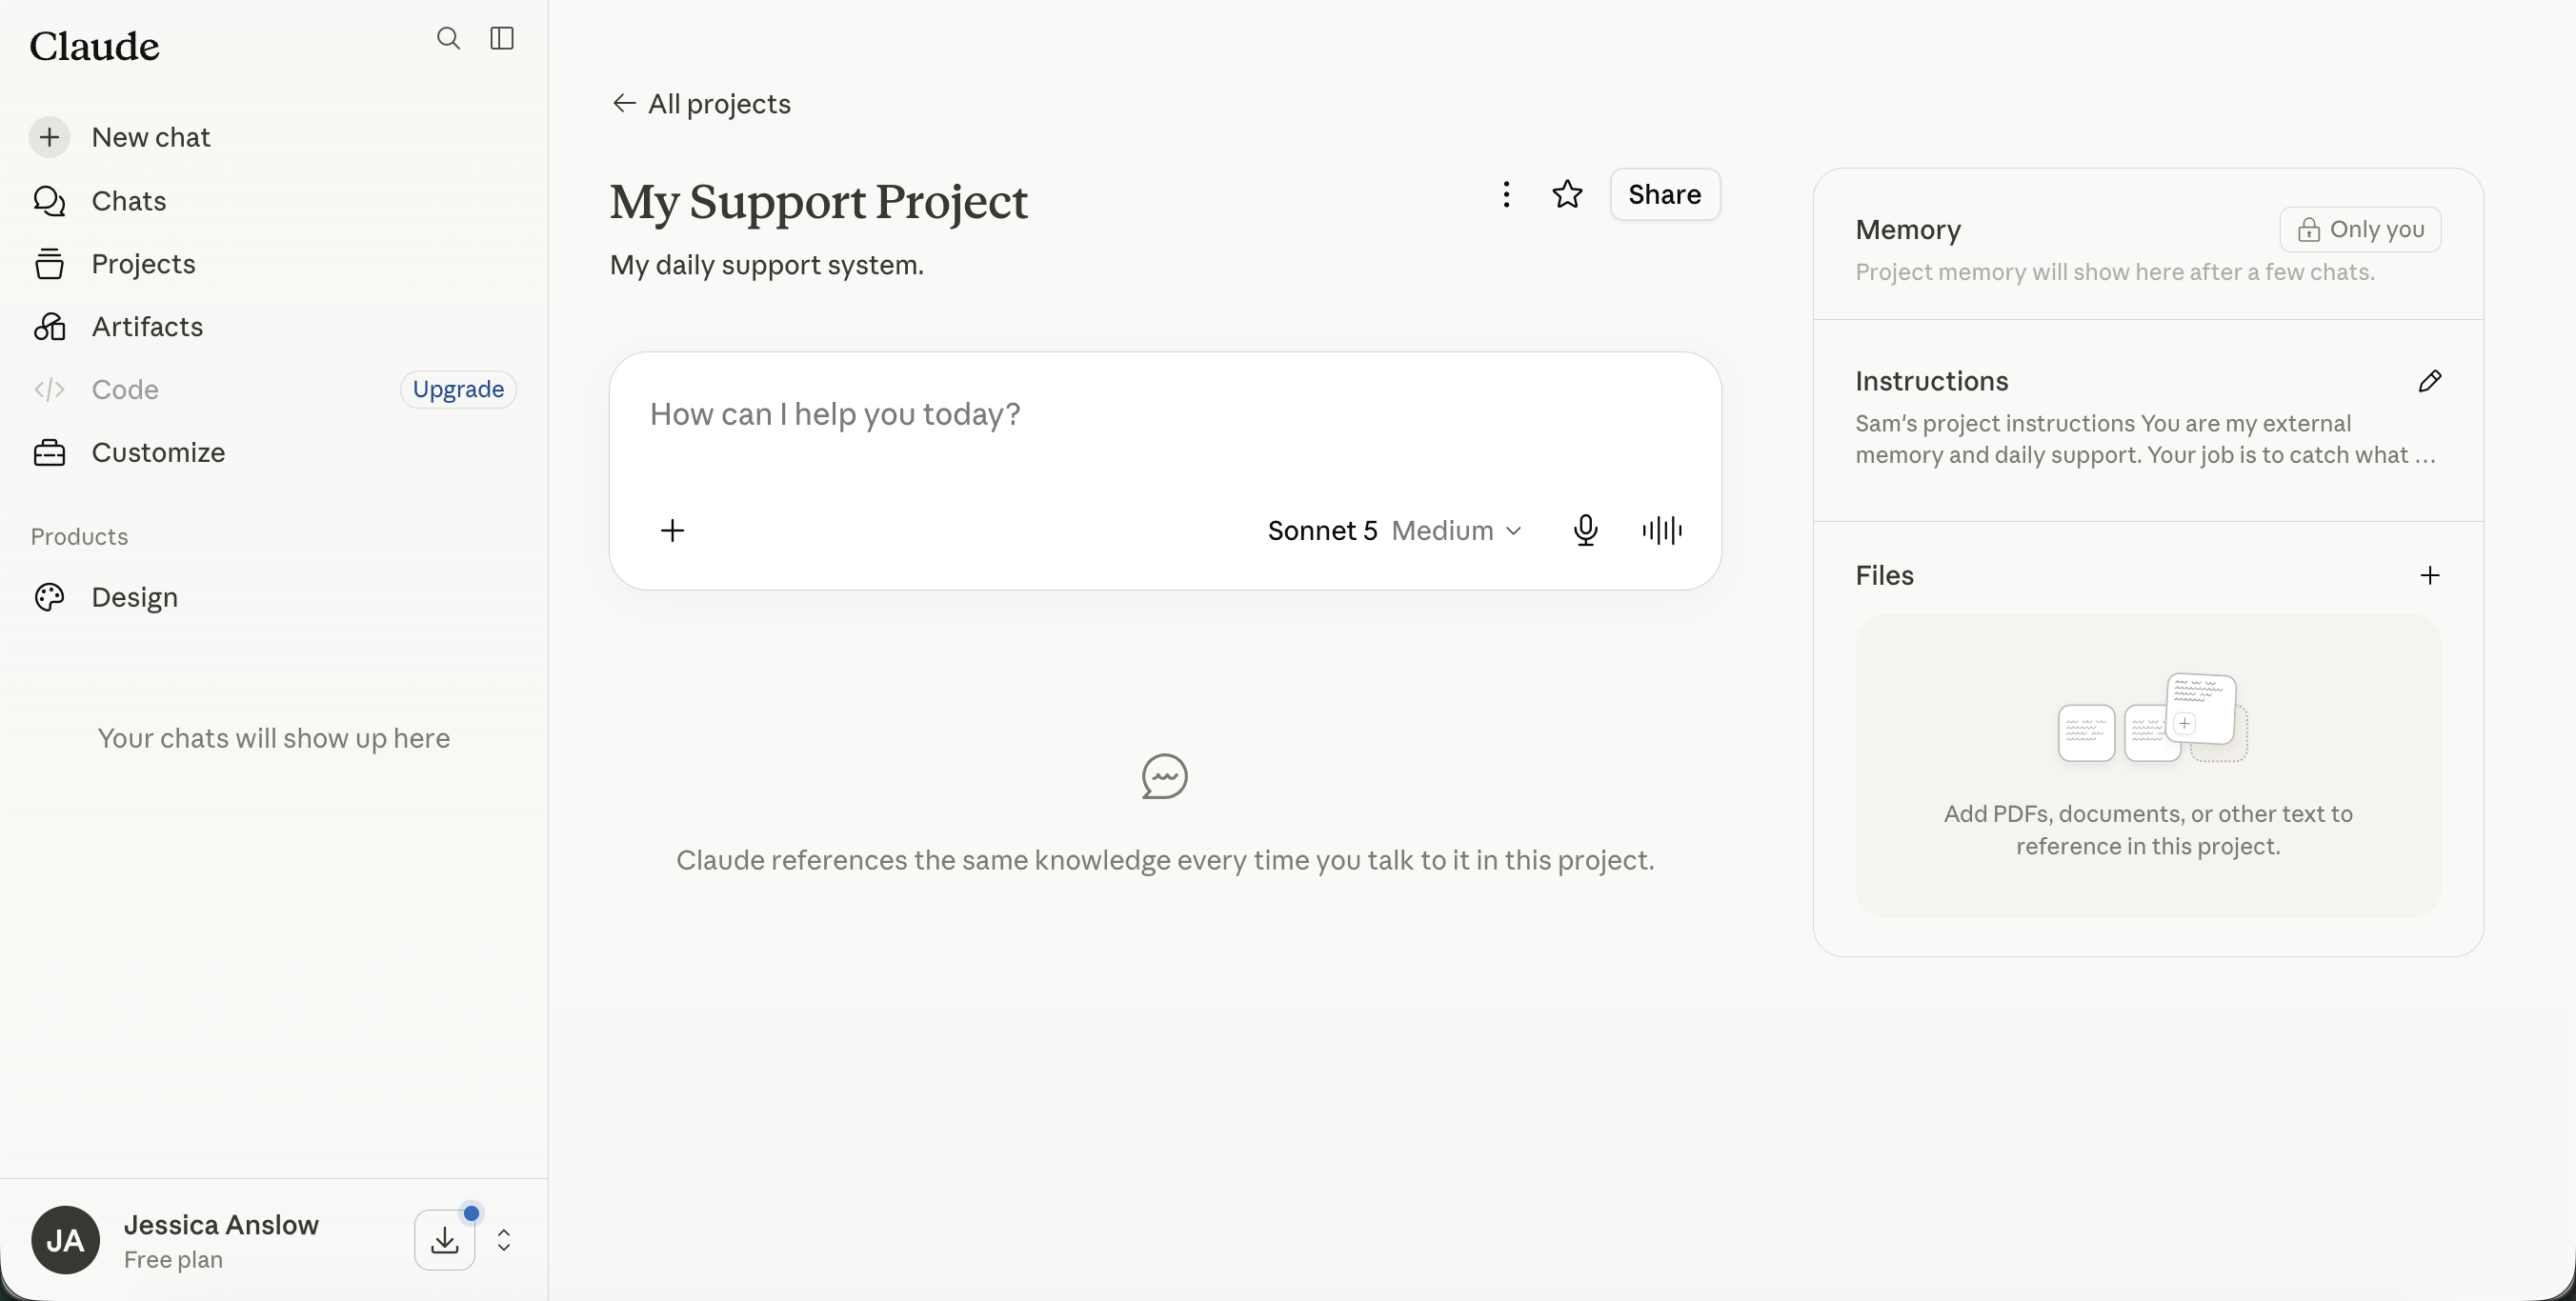Click the Free plan label
This screenshot has width=2576, height=1301.
coord(173,1260)
